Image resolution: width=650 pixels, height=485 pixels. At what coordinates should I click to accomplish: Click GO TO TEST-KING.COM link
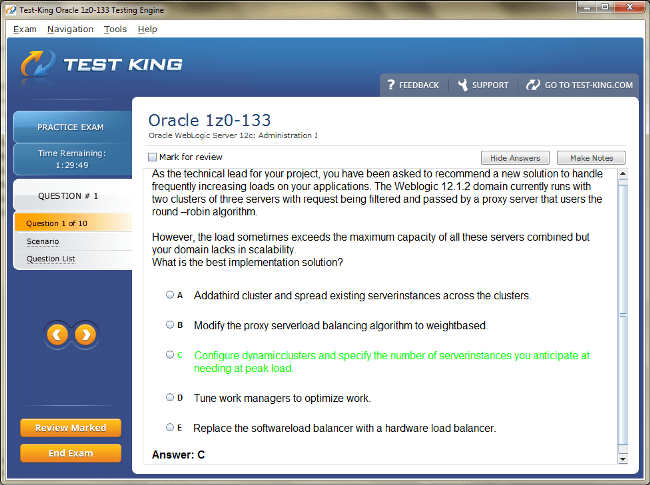589,85
